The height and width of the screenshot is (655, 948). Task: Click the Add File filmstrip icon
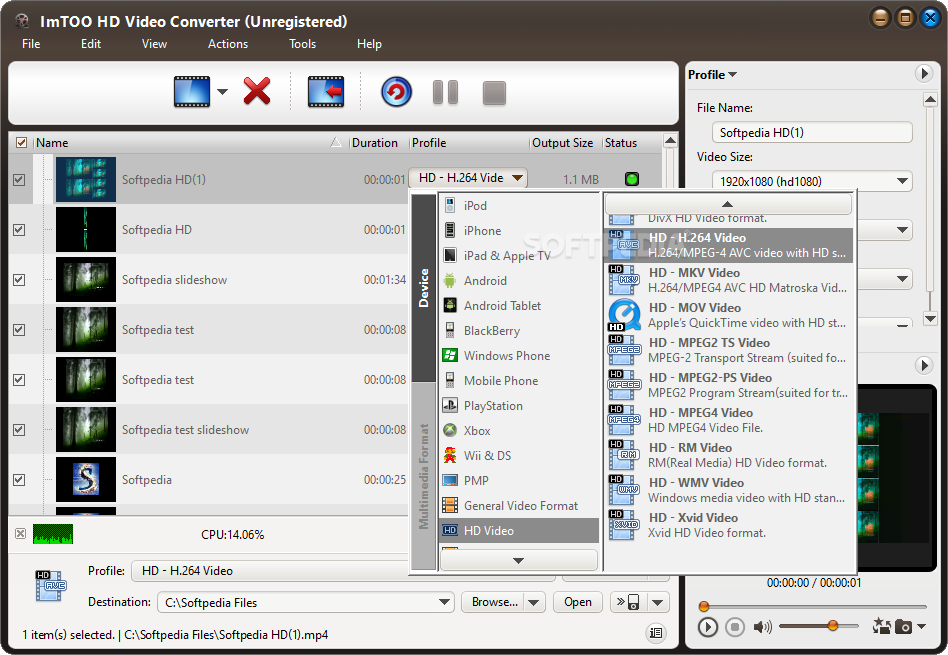(192, 92)
